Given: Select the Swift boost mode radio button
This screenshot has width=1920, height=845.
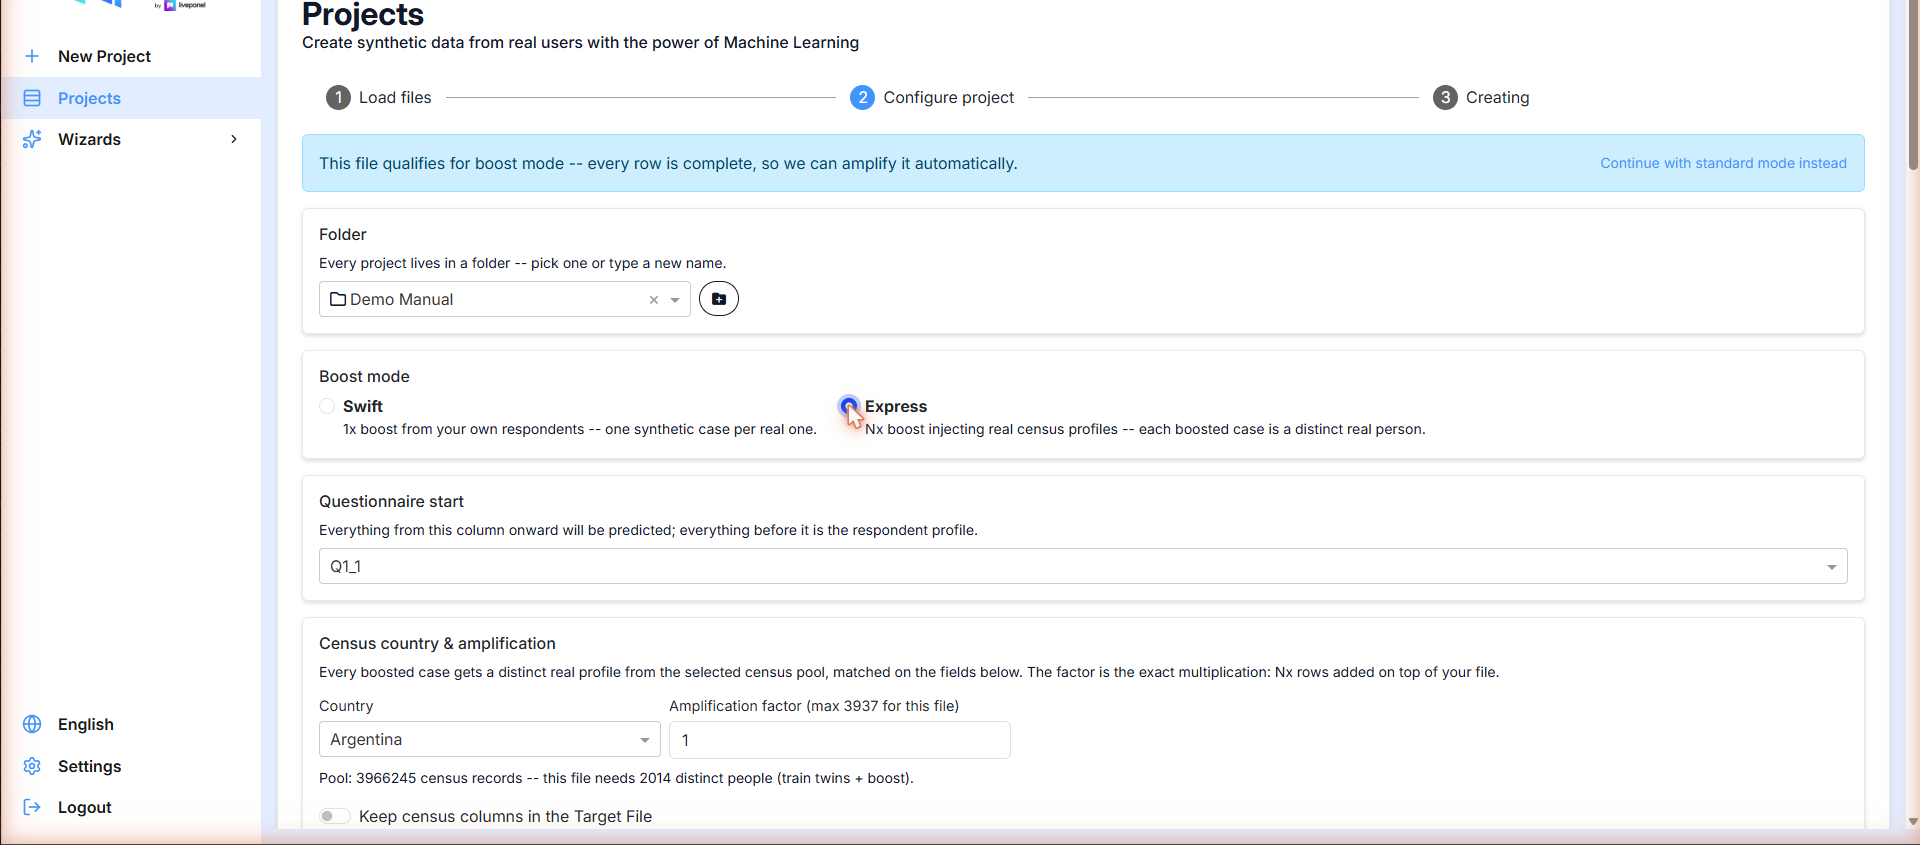Looking at the screenshot, I should click(327, 406).
